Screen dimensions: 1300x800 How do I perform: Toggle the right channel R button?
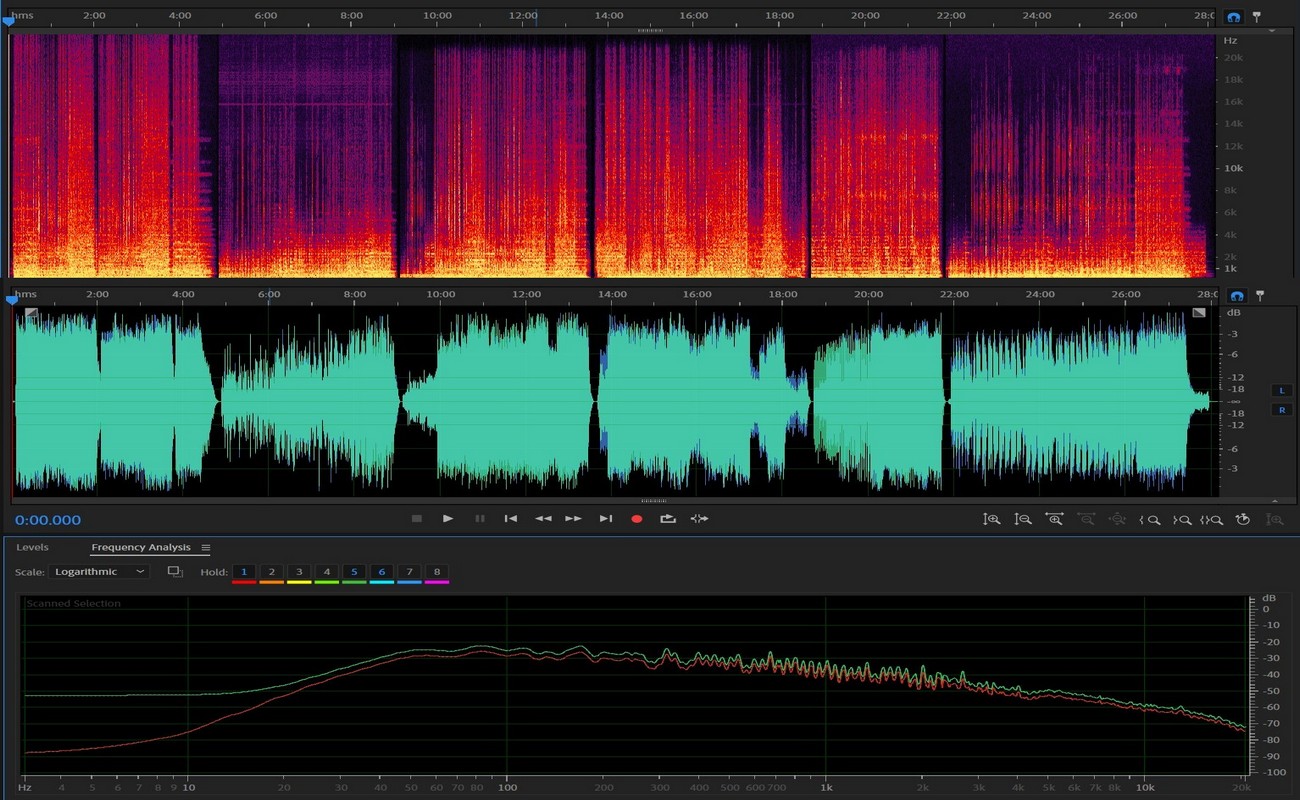[1281, 410]
